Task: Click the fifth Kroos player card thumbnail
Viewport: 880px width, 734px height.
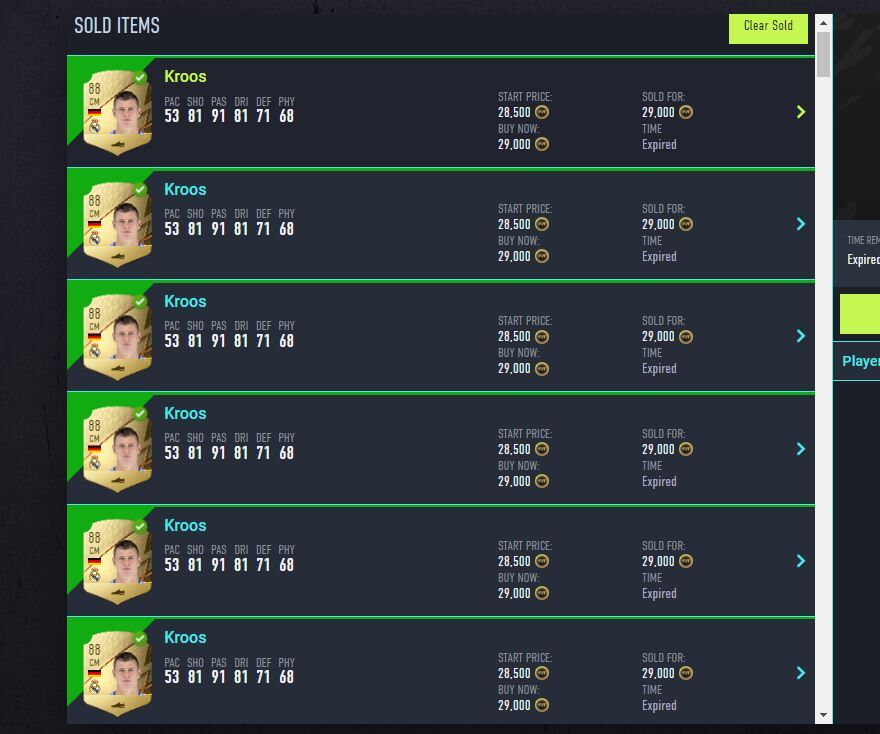Action: tap(117, 563)
